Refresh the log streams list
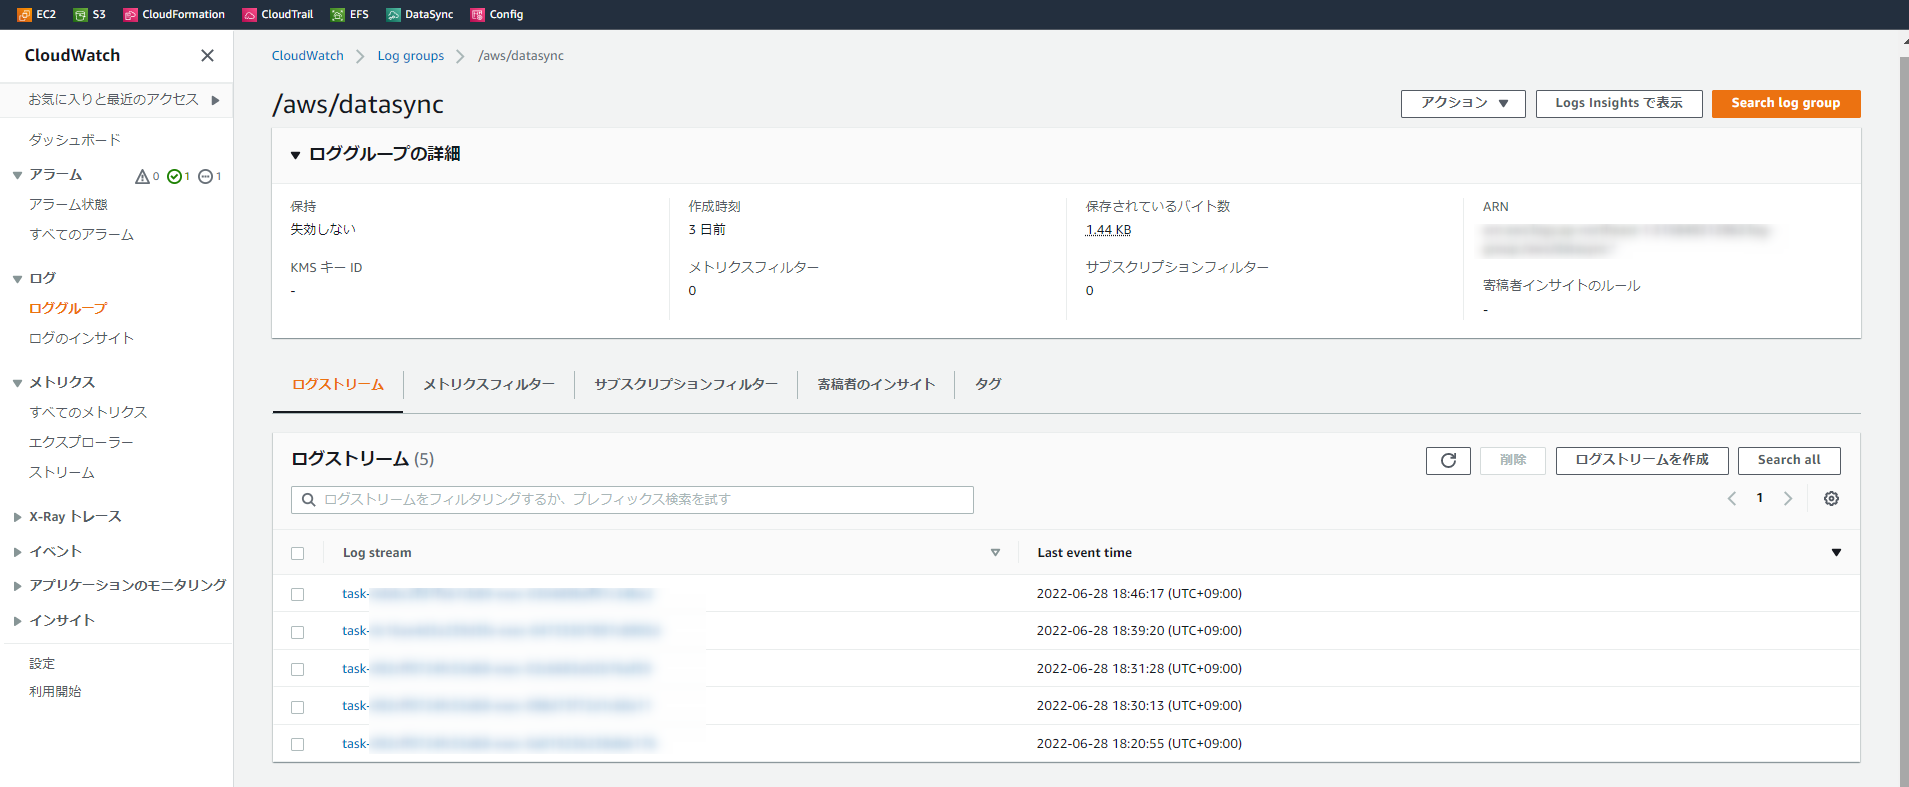This screenshot has width=1909, height=787. point(1448,460)
